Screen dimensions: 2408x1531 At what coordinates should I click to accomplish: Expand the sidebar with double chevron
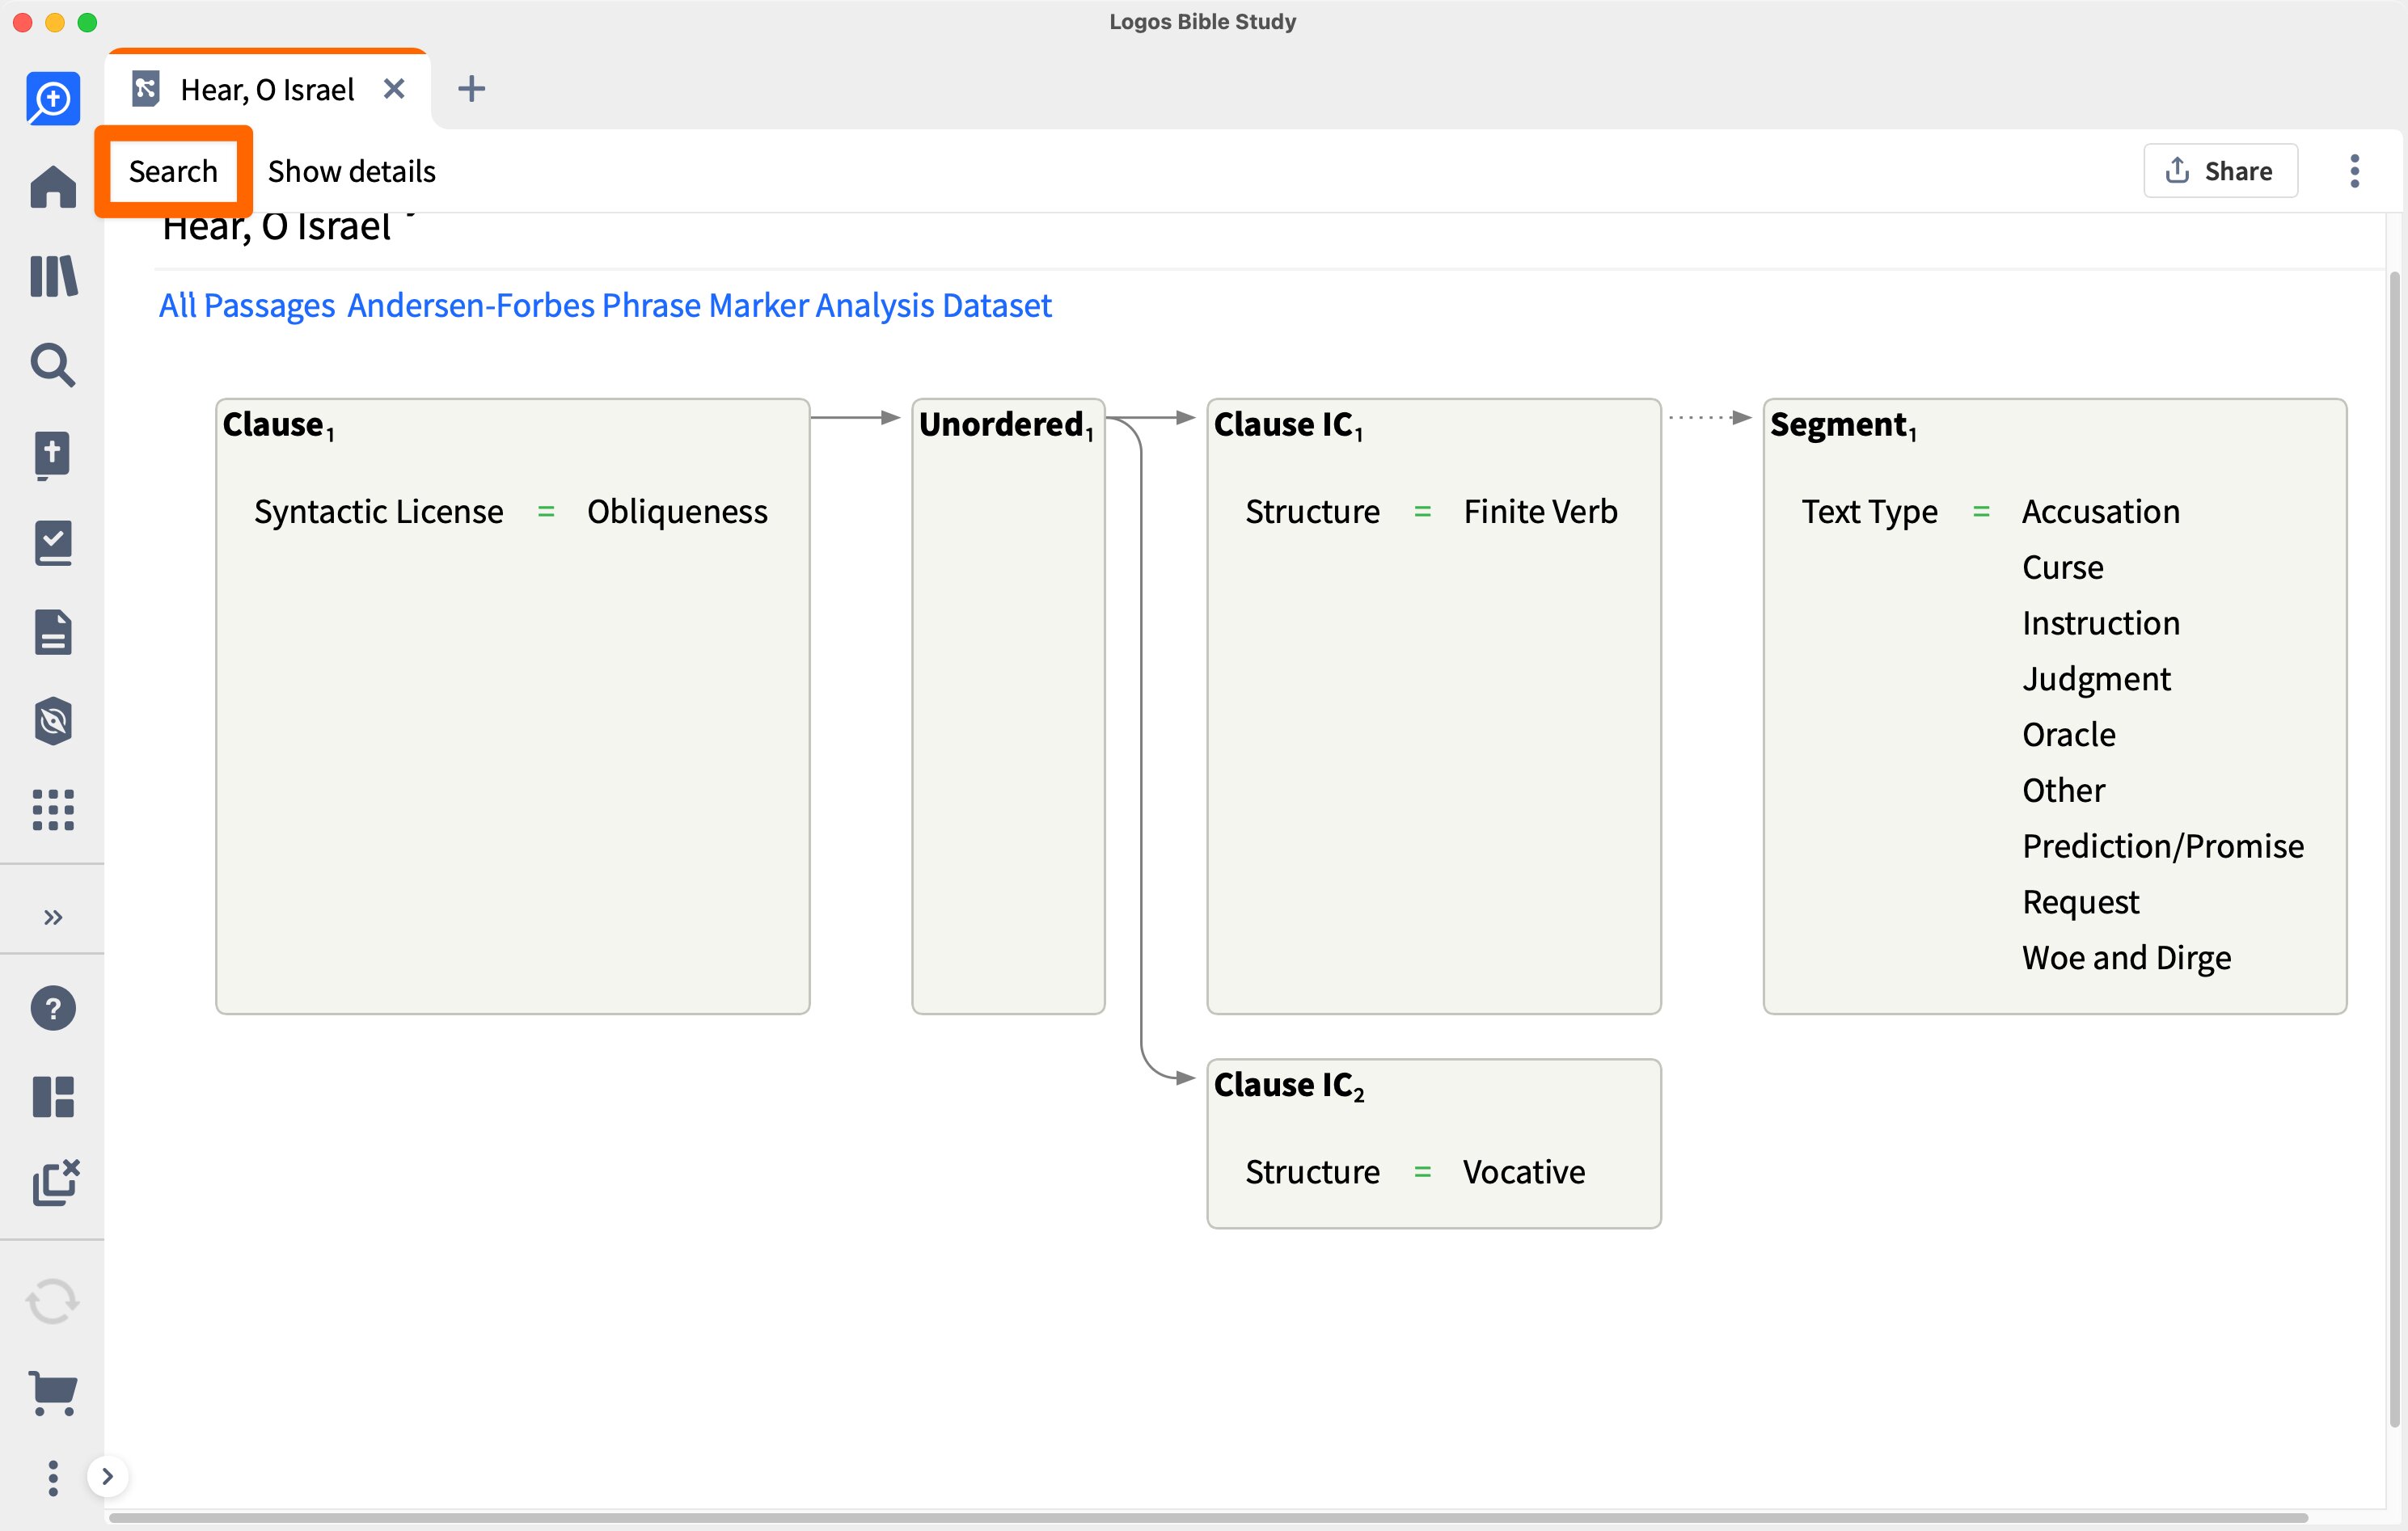click(x=52, y=917)
